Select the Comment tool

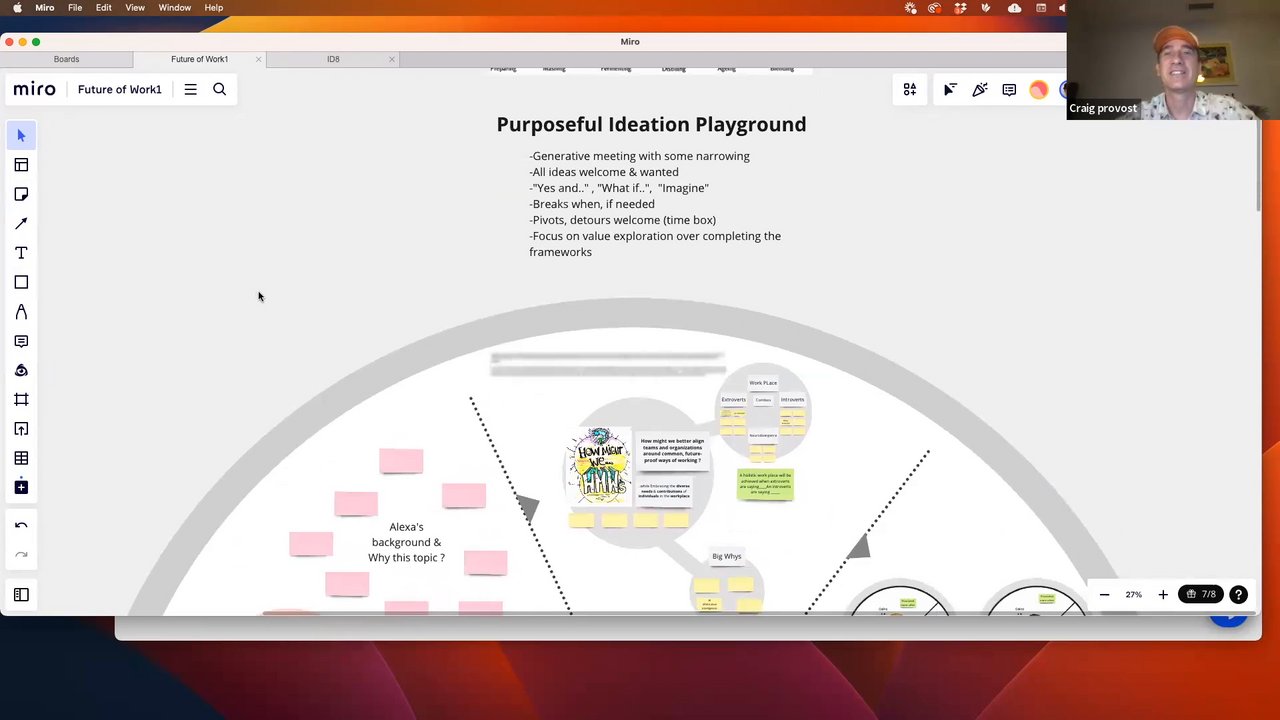[x=21, y=341]
